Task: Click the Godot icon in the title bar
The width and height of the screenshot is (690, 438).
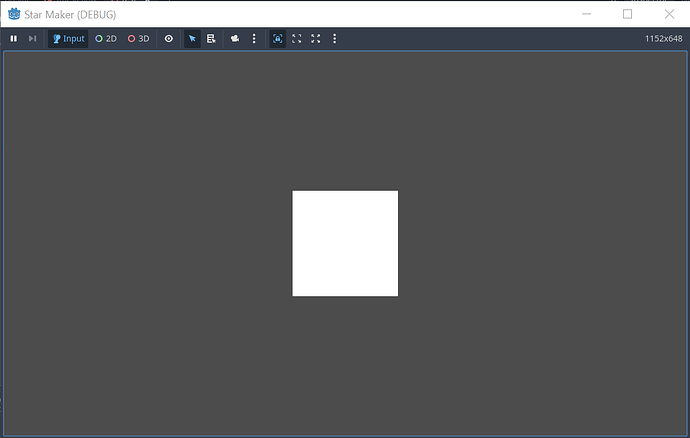Action: pos(14,14)
